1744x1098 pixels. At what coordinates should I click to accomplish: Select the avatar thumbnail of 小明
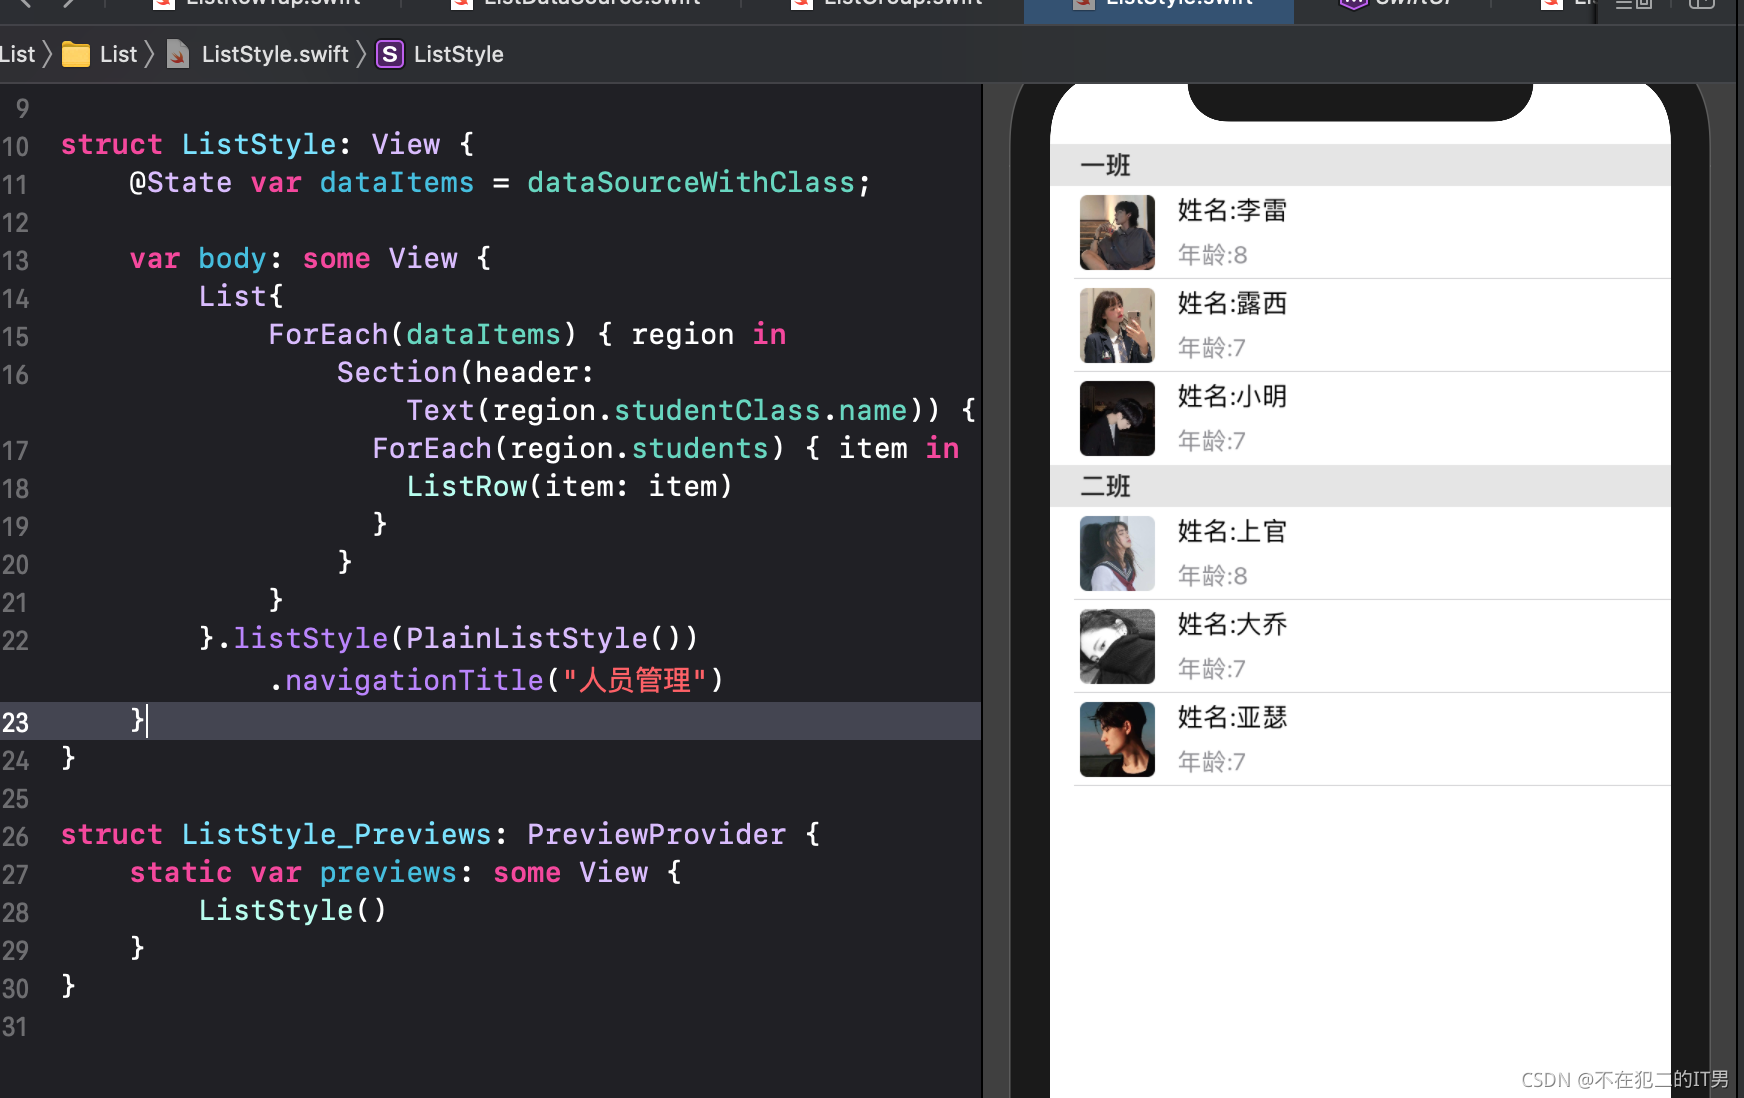pyautogui.click(x=1117, y=418)
